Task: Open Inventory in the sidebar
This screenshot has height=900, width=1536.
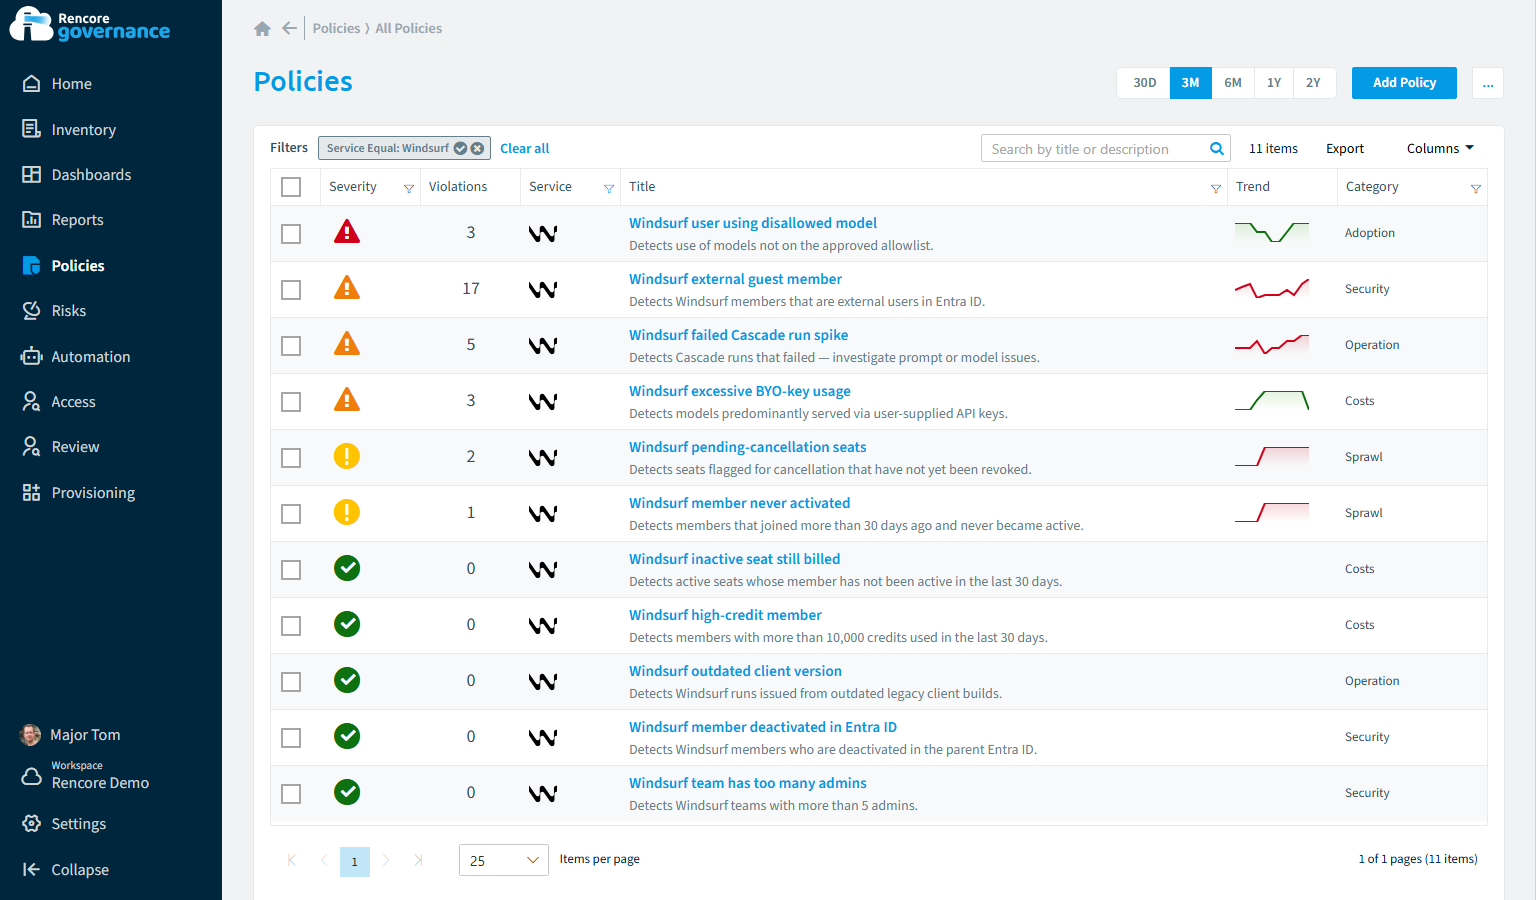Action: [x=69, y=130]
